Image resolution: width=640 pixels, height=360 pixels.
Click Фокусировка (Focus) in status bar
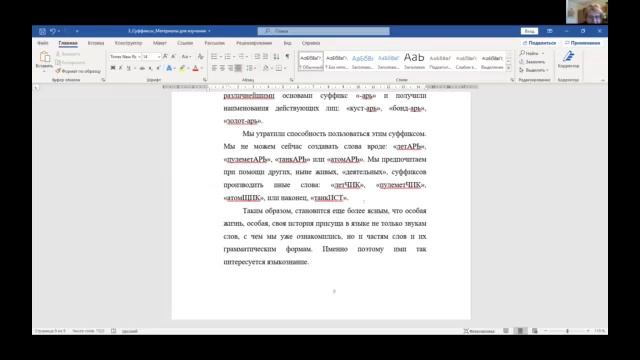pos(479,331)
